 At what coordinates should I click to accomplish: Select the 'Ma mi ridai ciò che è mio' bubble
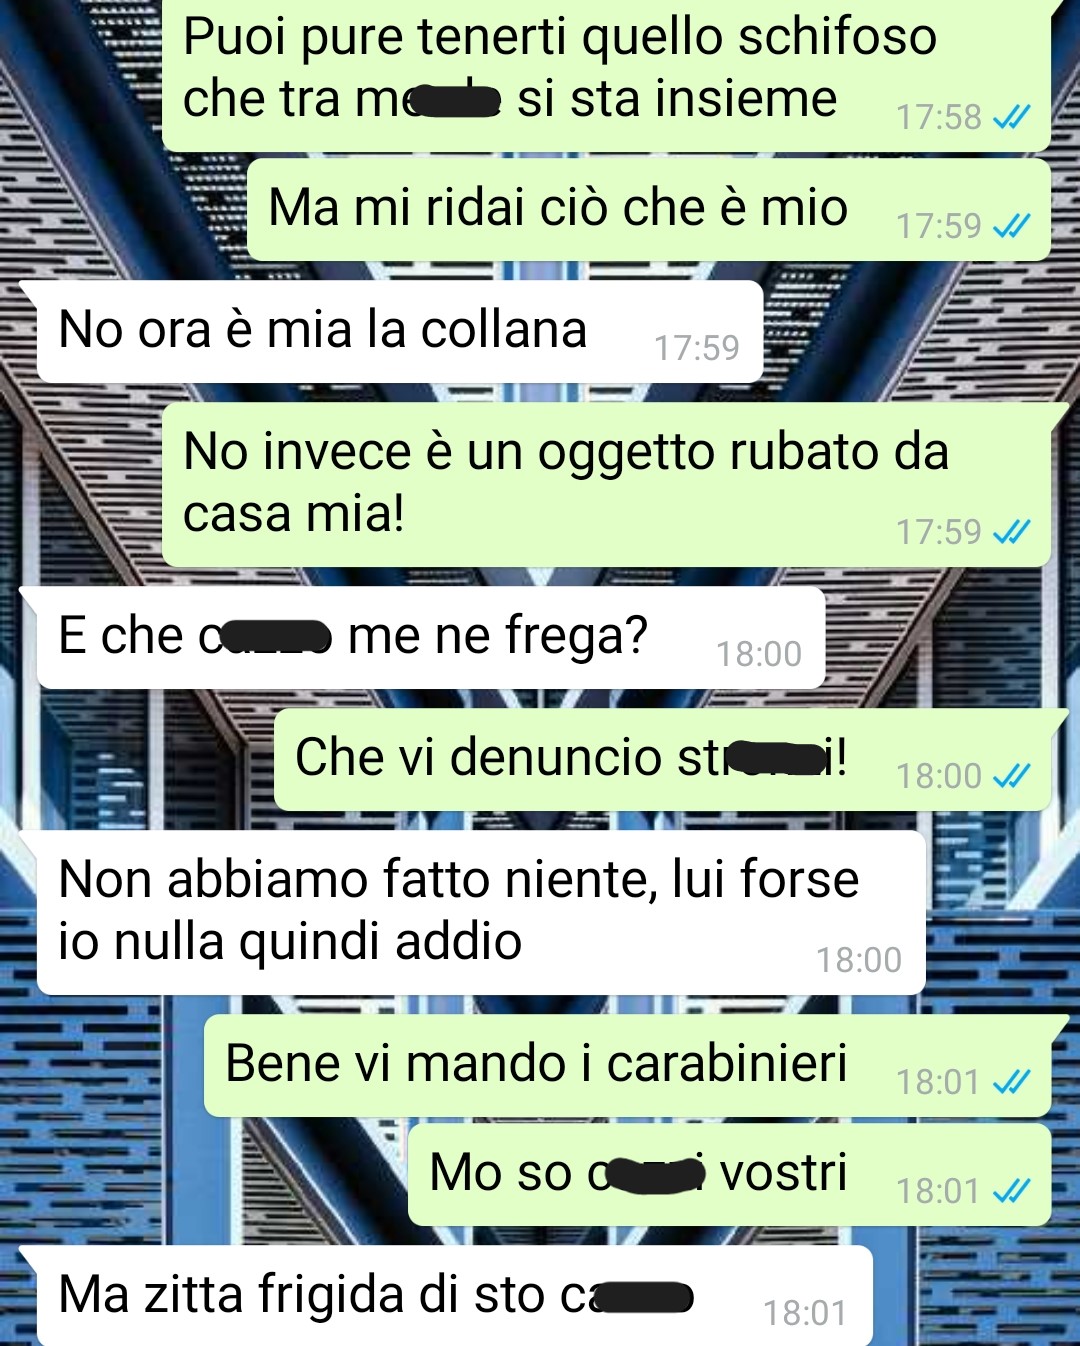[649, 210]
